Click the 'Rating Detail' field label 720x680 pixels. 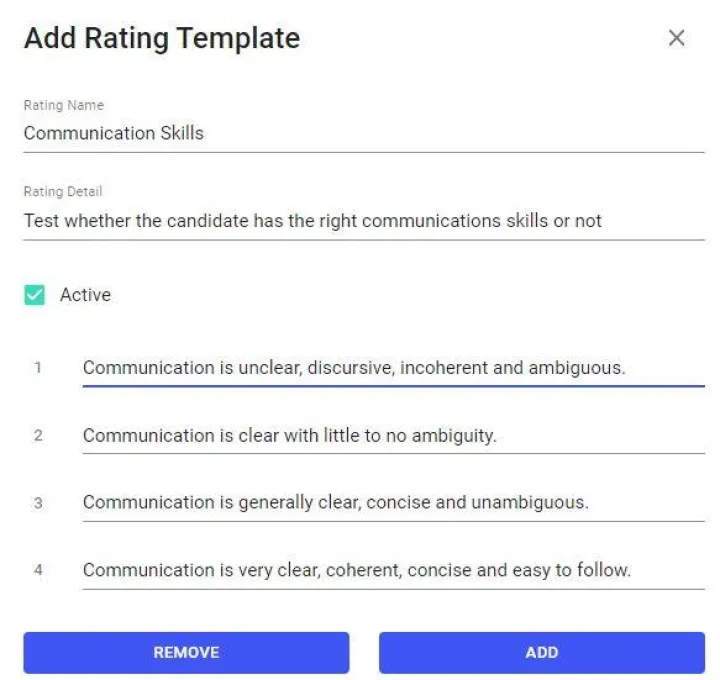click(x=63, y=191)
